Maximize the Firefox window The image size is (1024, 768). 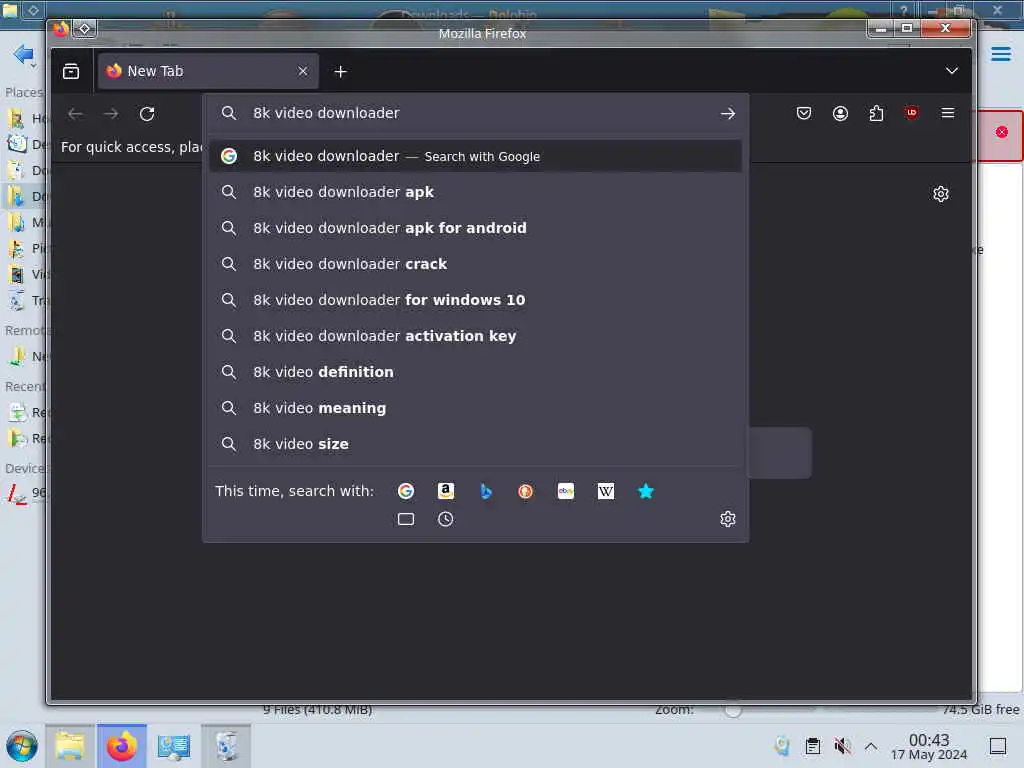point(906,28)
